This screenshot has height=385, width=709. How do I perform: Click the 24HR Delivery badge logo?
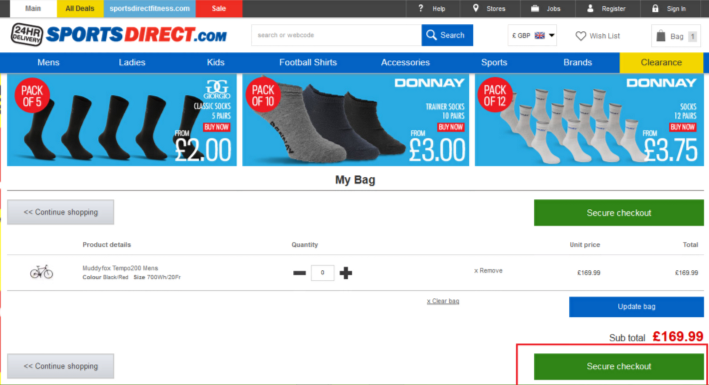click(27, 35)
